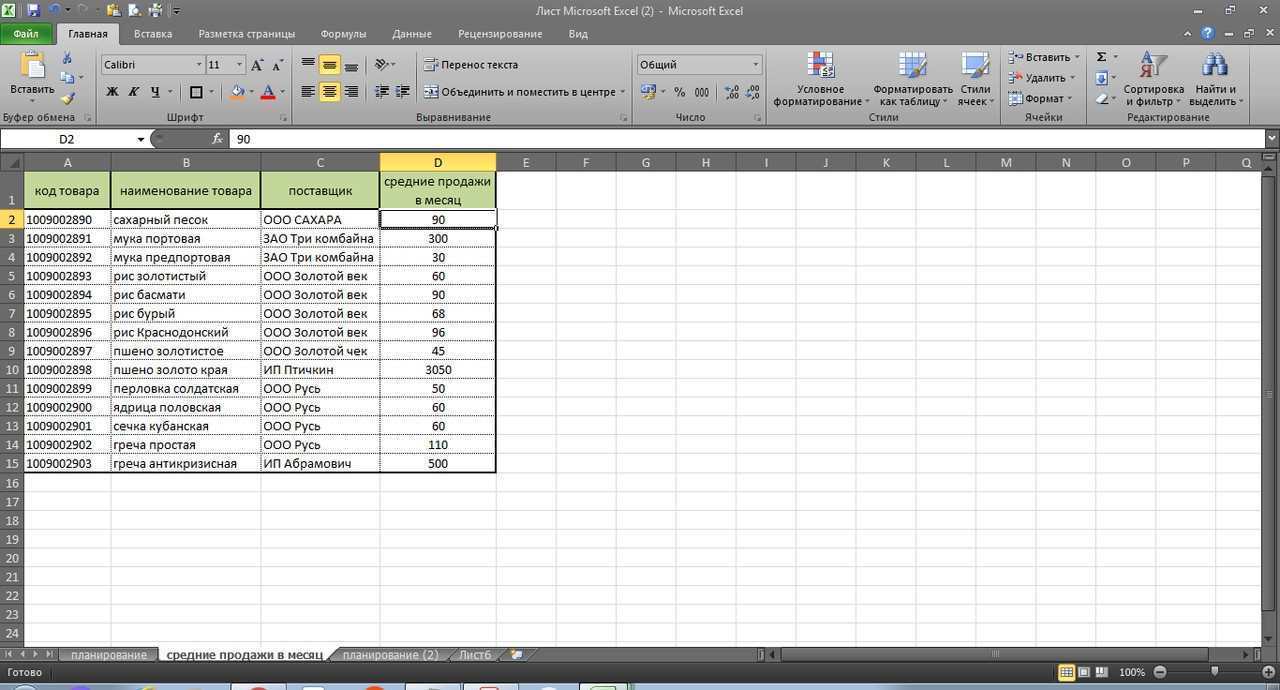
Task: Apply percent style number format
Action: click(x=680, y=92)
